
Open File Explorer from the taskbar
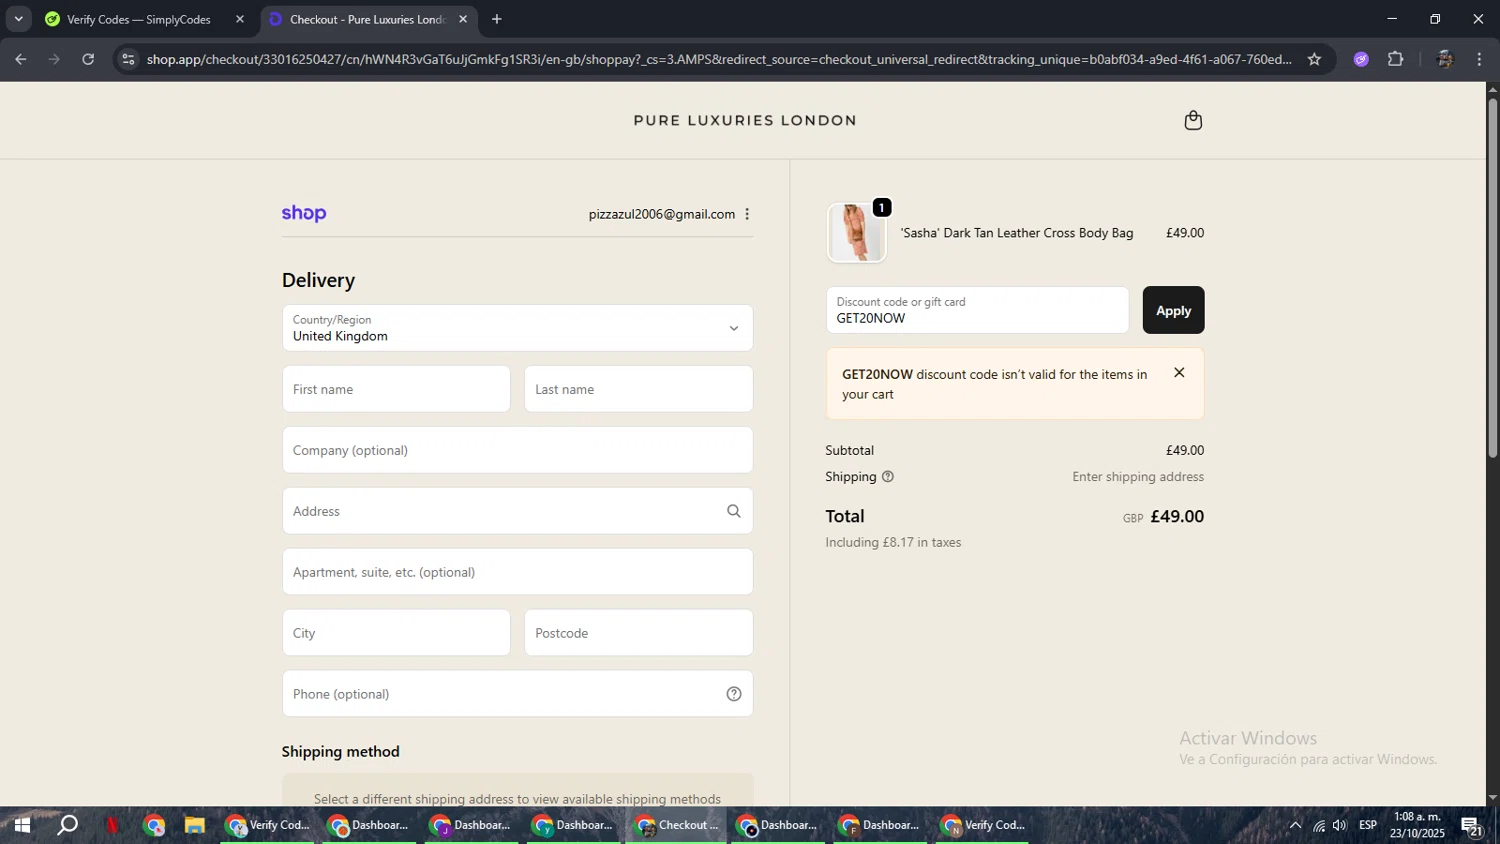click(x=194, y=825)
